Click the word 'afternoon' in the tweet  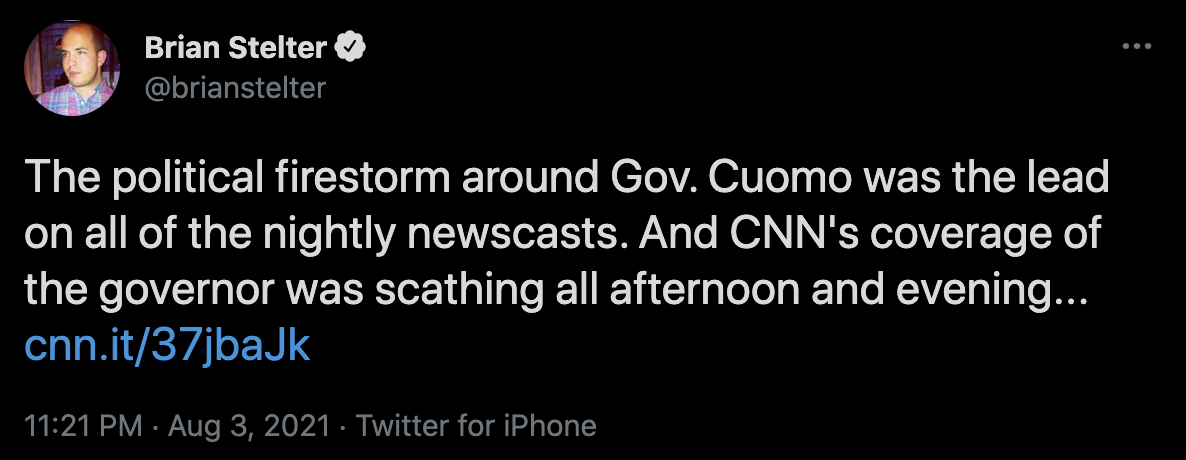(x=703, y=291)
